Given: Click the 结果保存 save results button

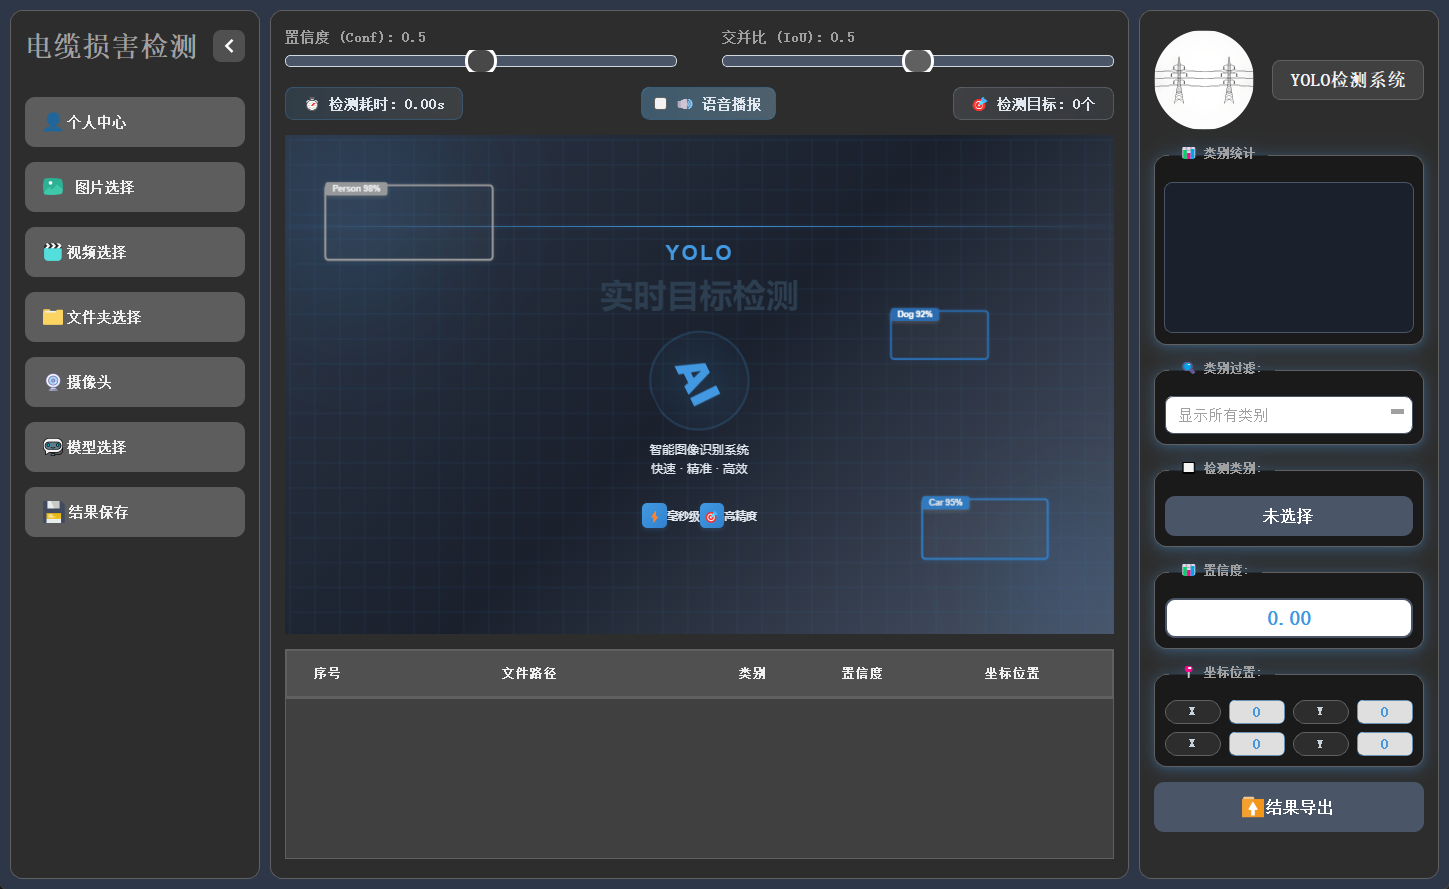Looking at the screenshot, I should coord(135,512).
